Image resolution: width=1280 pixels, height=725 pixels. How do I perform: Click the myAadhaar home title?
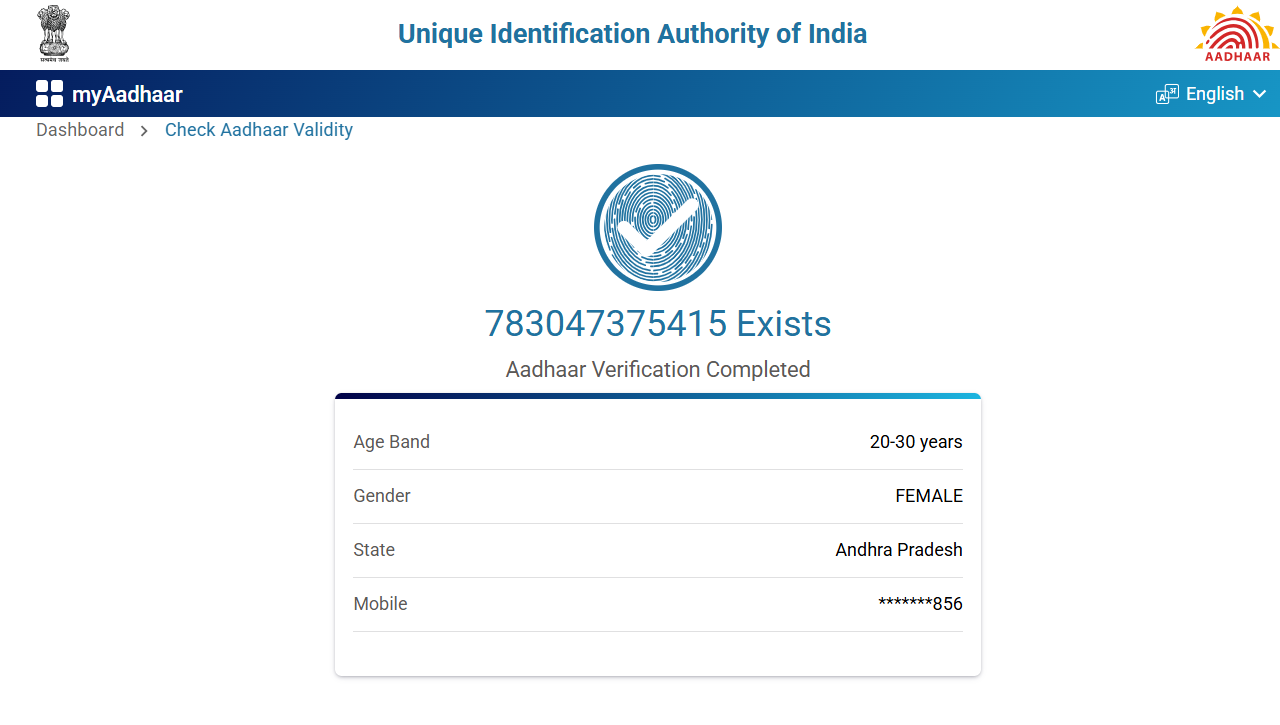pos(127,95)
